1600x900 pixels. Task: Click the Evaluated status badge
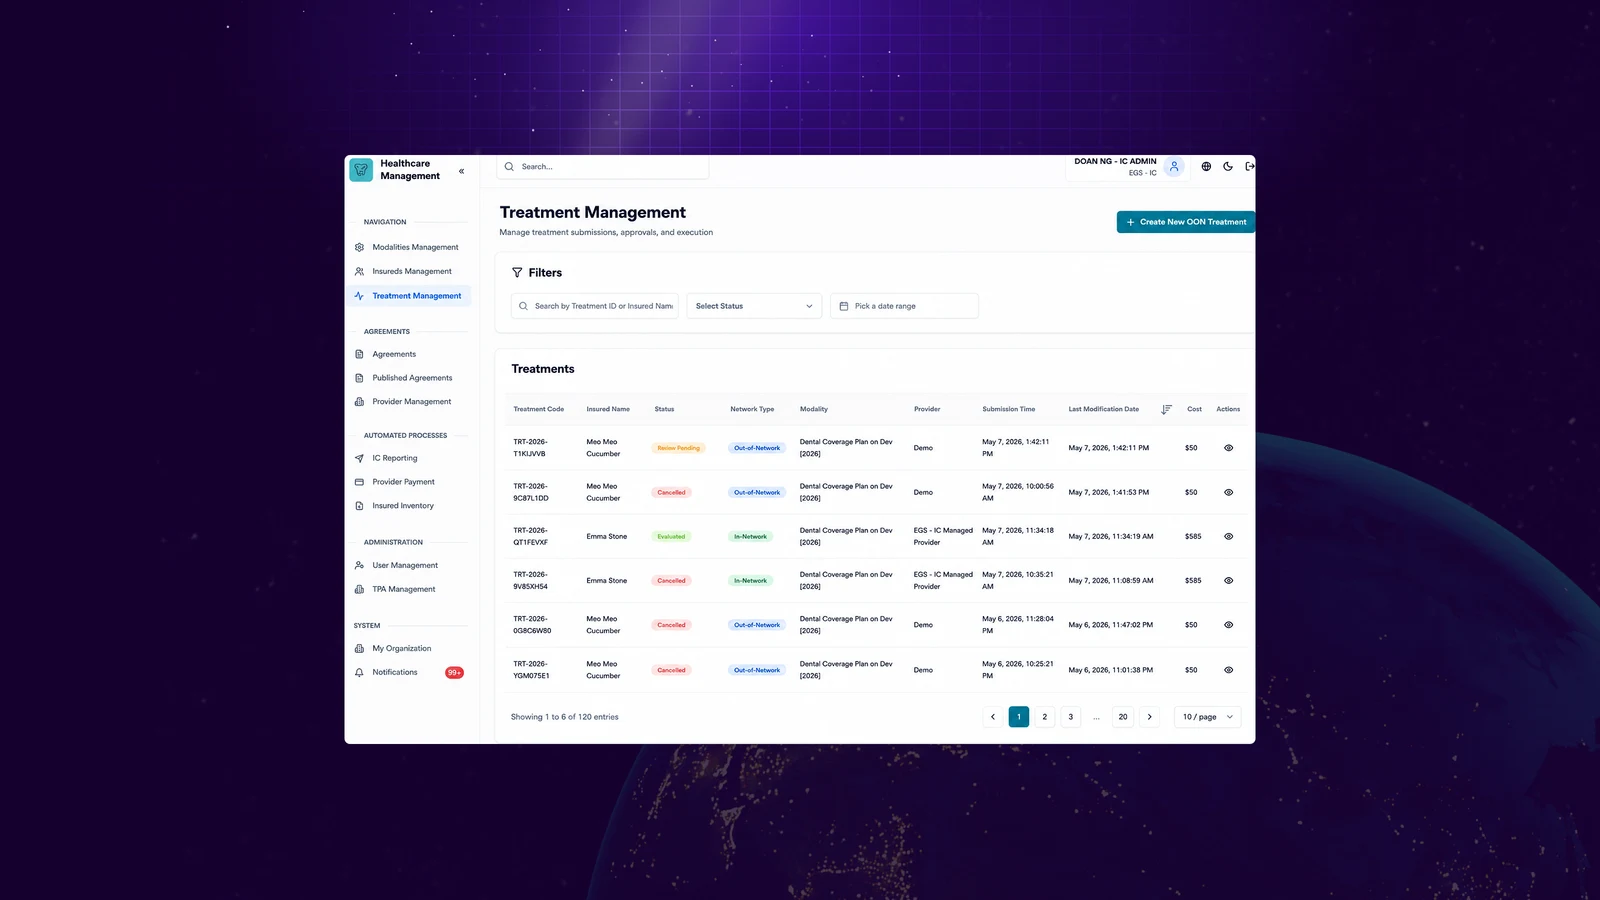click(x=671, y=536)
